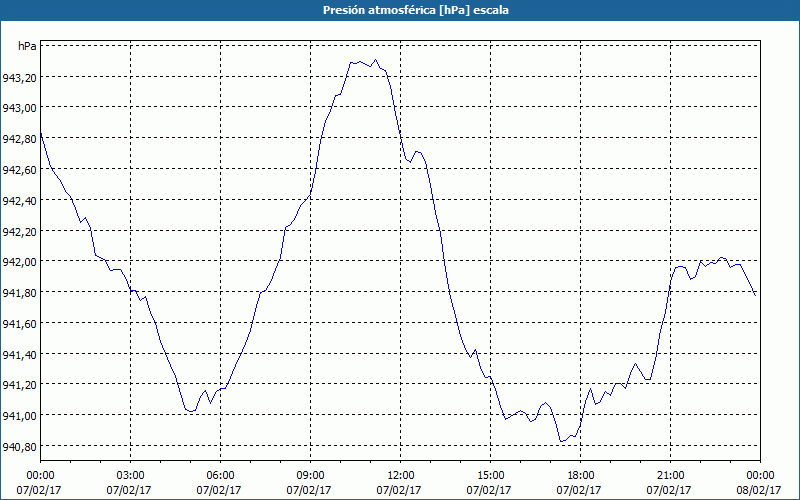Select the 942,40 axis value
The width and height of the screenshot is (800, 500).
(x=19, y=201)
